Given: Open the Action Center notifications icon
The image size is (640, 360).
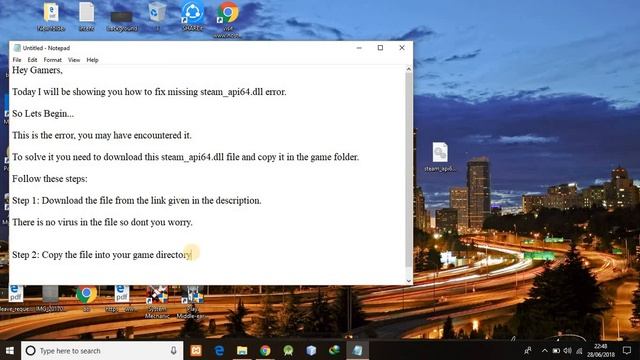Looking at the screenshot, I should pyautogui.click(x=627, y=351).
